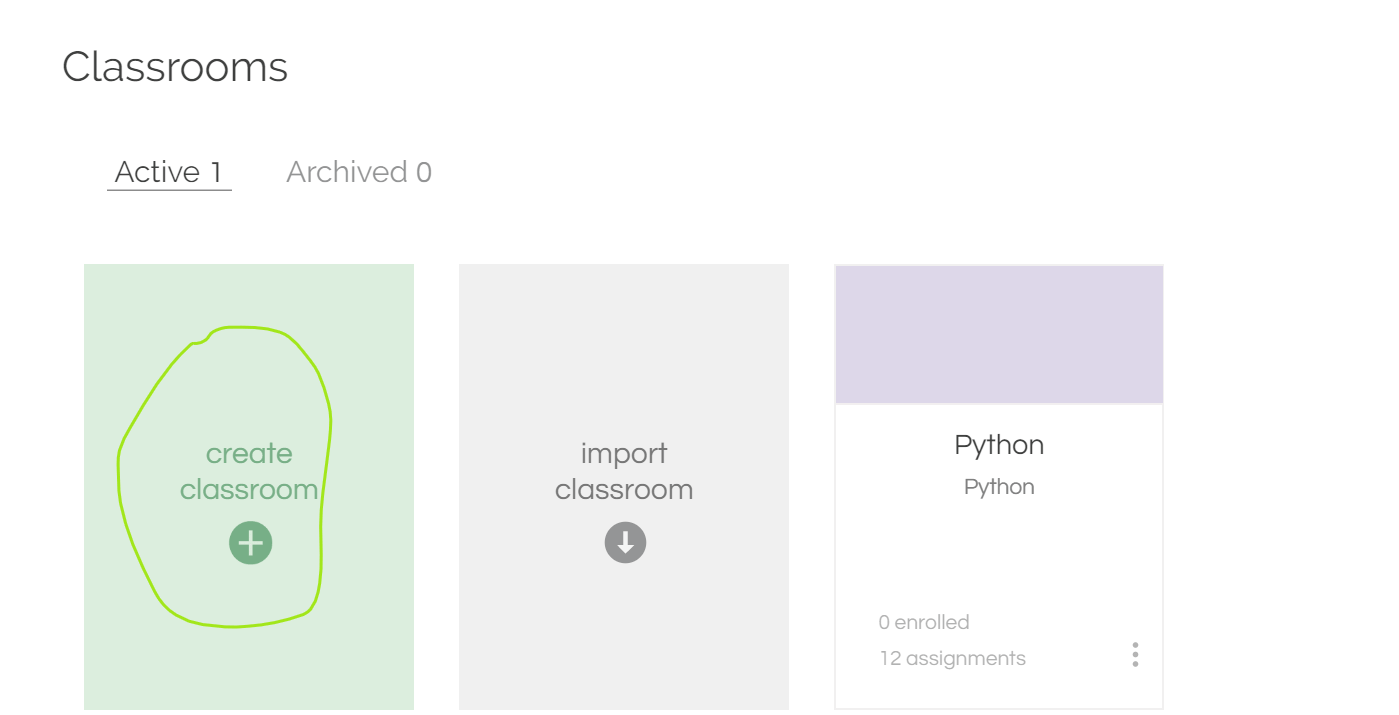Click the active count '1' in the tab

[x=216, y=172]
